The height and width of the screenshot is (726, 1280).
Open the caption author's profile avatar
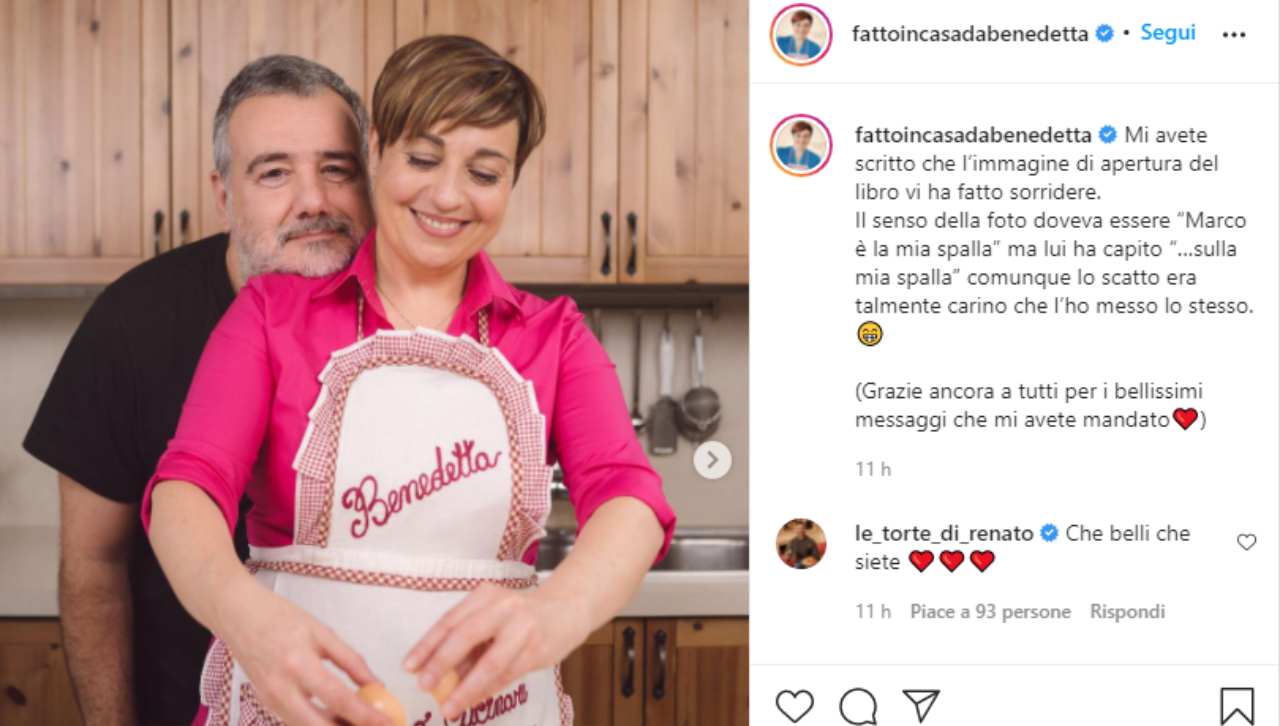pyautogui.click(x=801, y=145)
